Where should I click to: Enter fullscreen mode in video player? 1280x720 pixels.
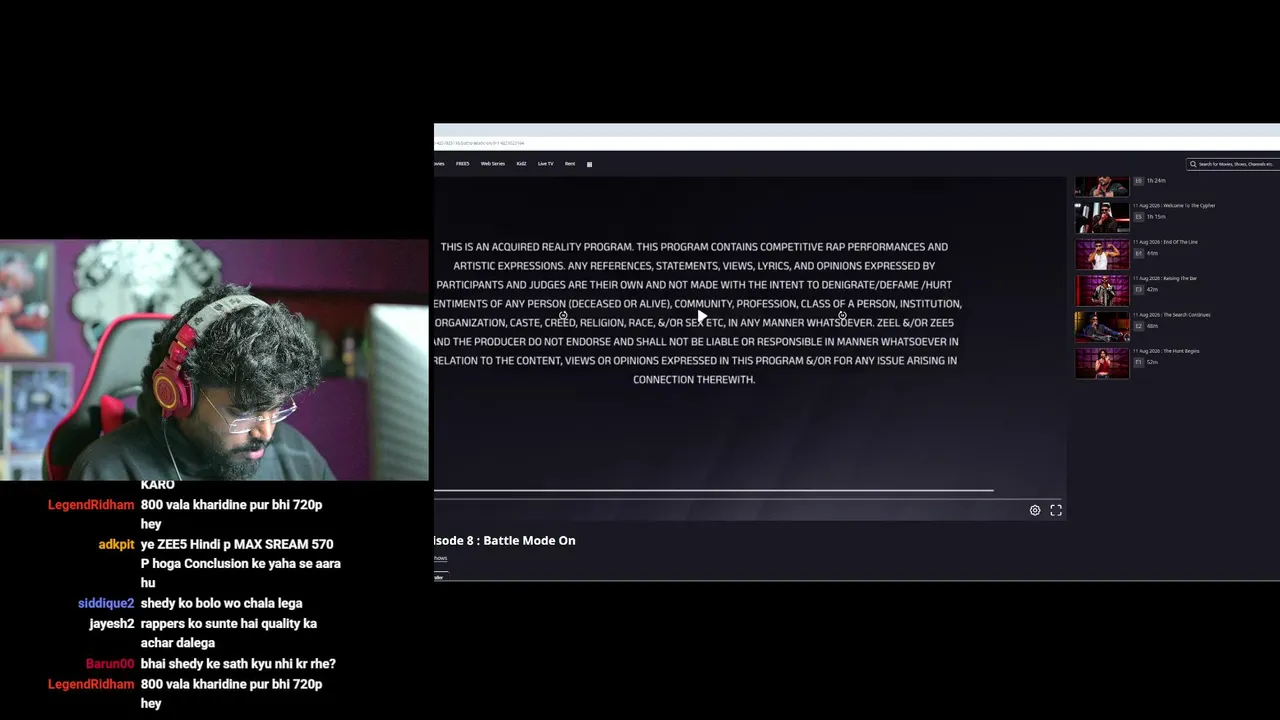click(x=1056, y=510)
